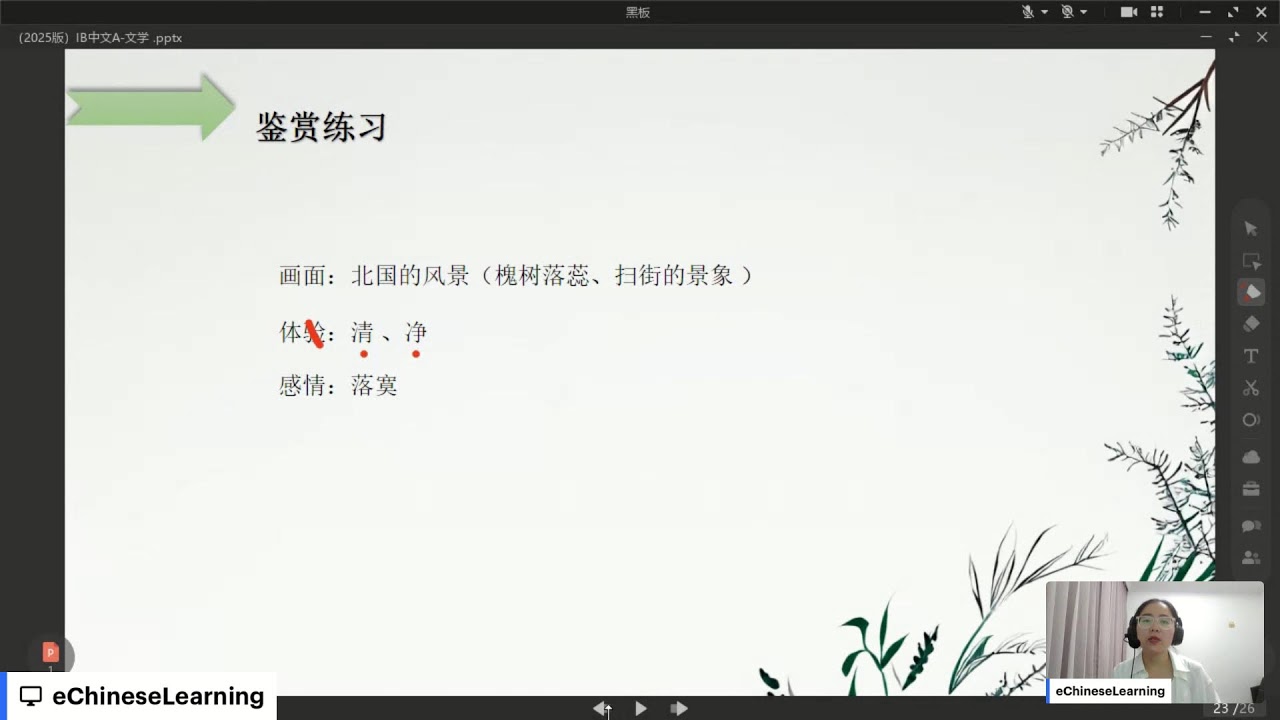Click the 鉴赏练习 slide heading
Viewport: 1280px width, 720px height.
tap(321, 127)
